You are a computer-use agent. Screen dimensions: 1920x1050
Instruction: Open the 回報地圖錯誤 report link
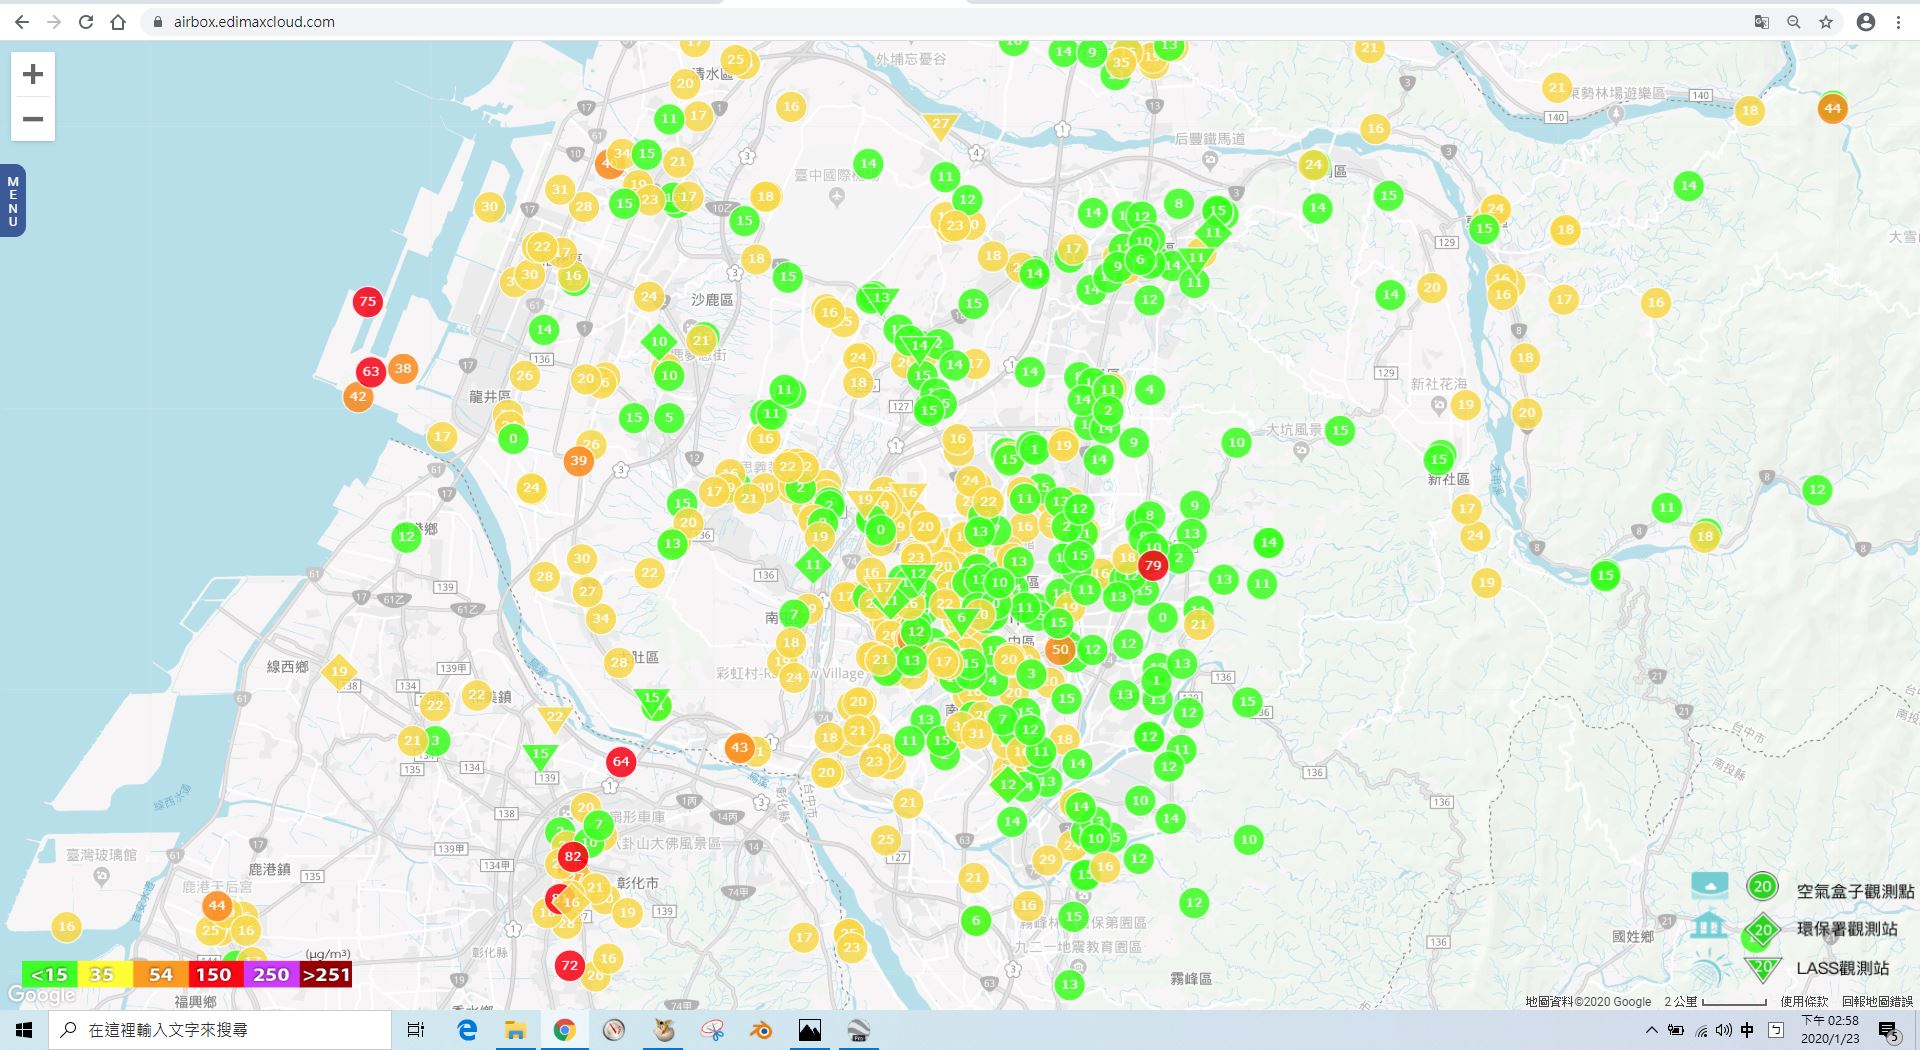pos(1877,1001)
